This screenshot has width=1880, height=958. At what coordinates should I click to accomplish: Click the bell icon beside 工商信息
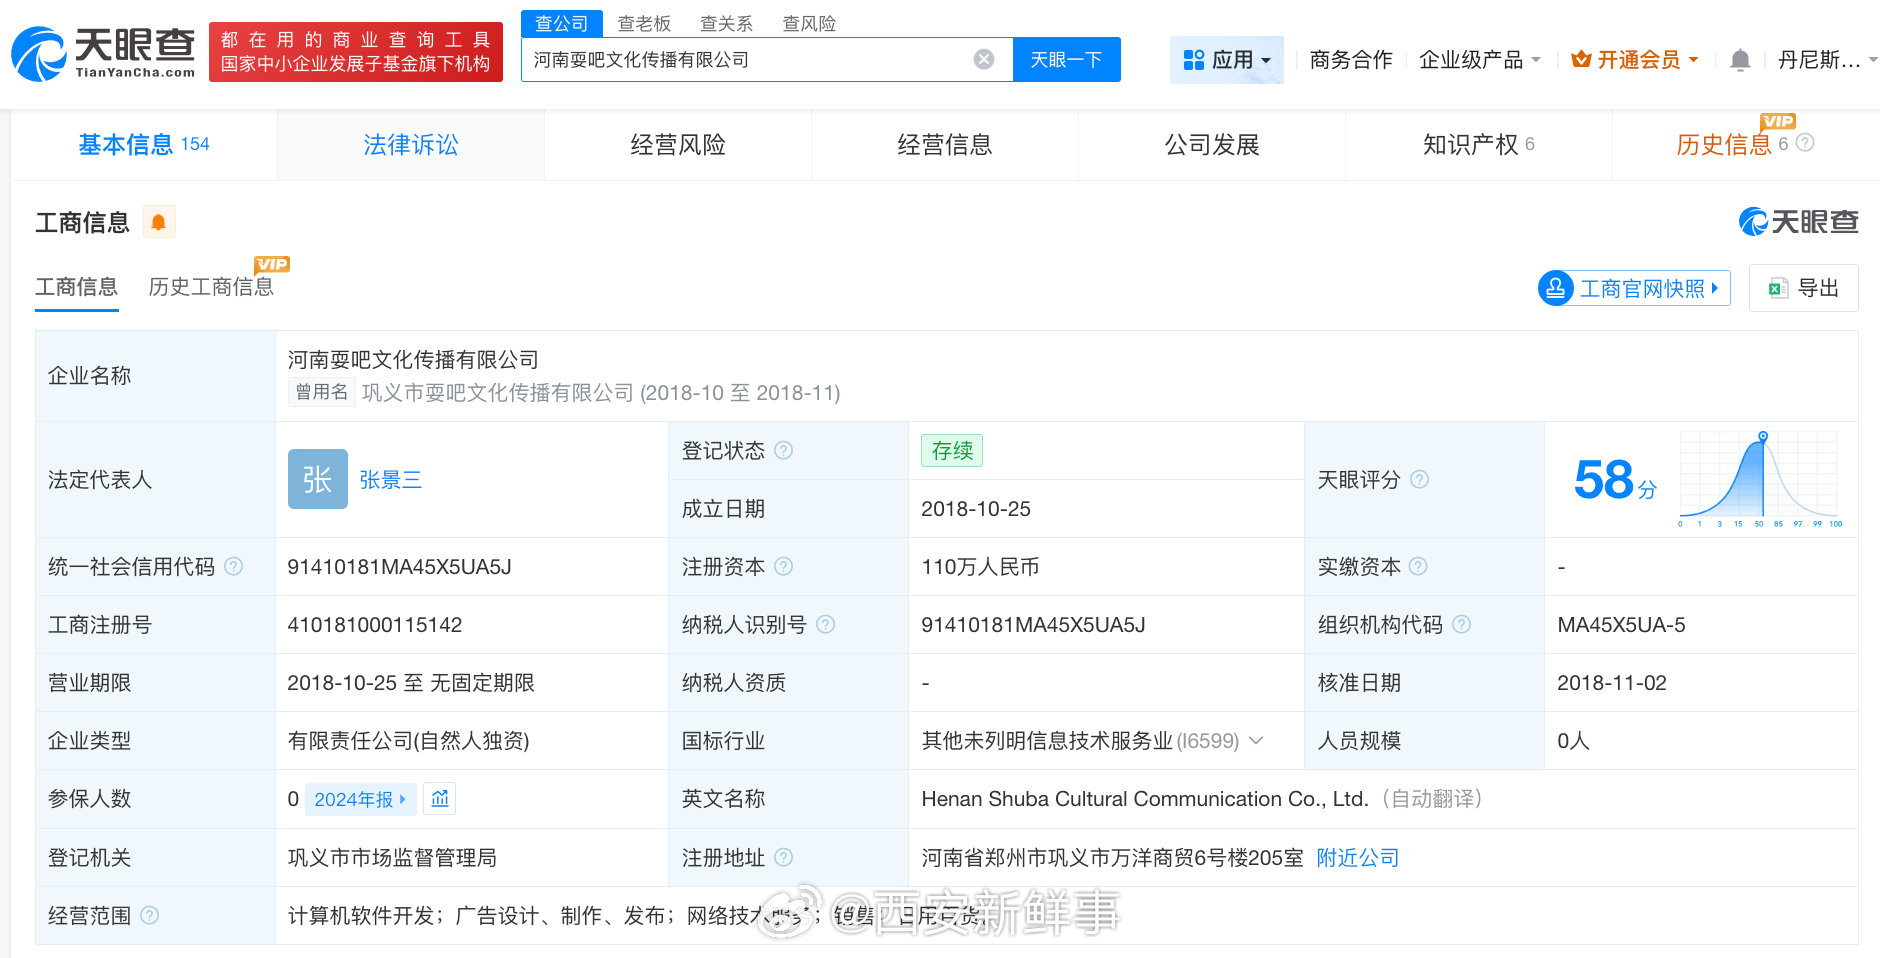(160, 222)
